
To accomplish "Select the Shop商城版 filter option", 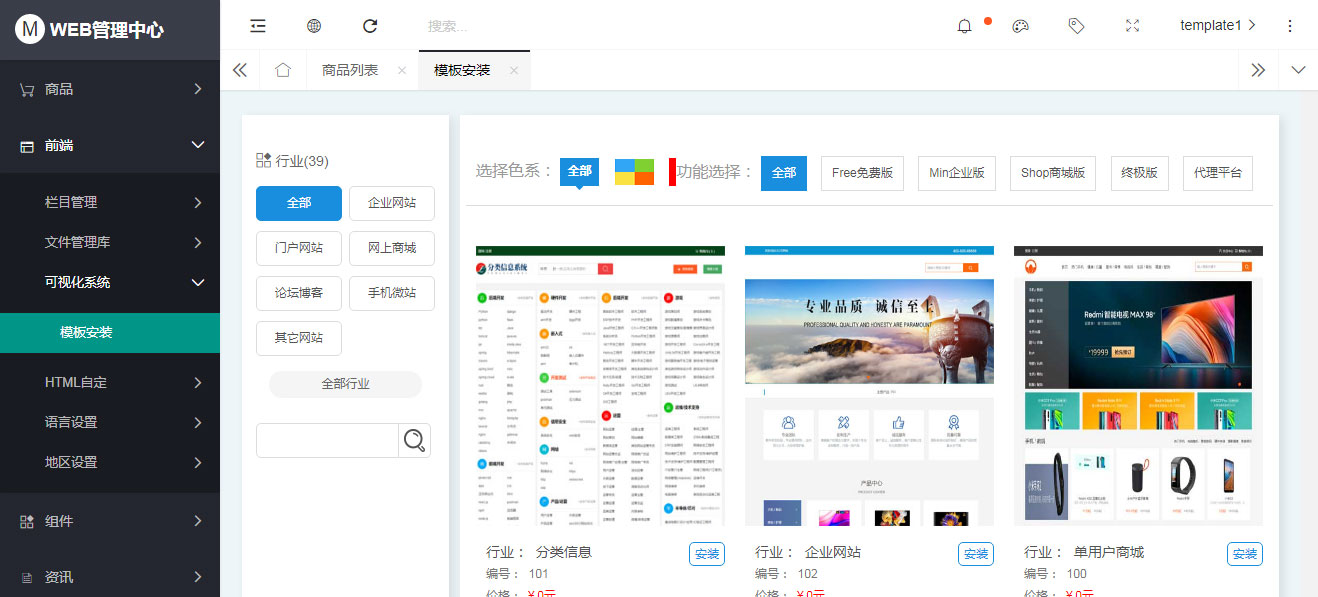I will 1052,172.
